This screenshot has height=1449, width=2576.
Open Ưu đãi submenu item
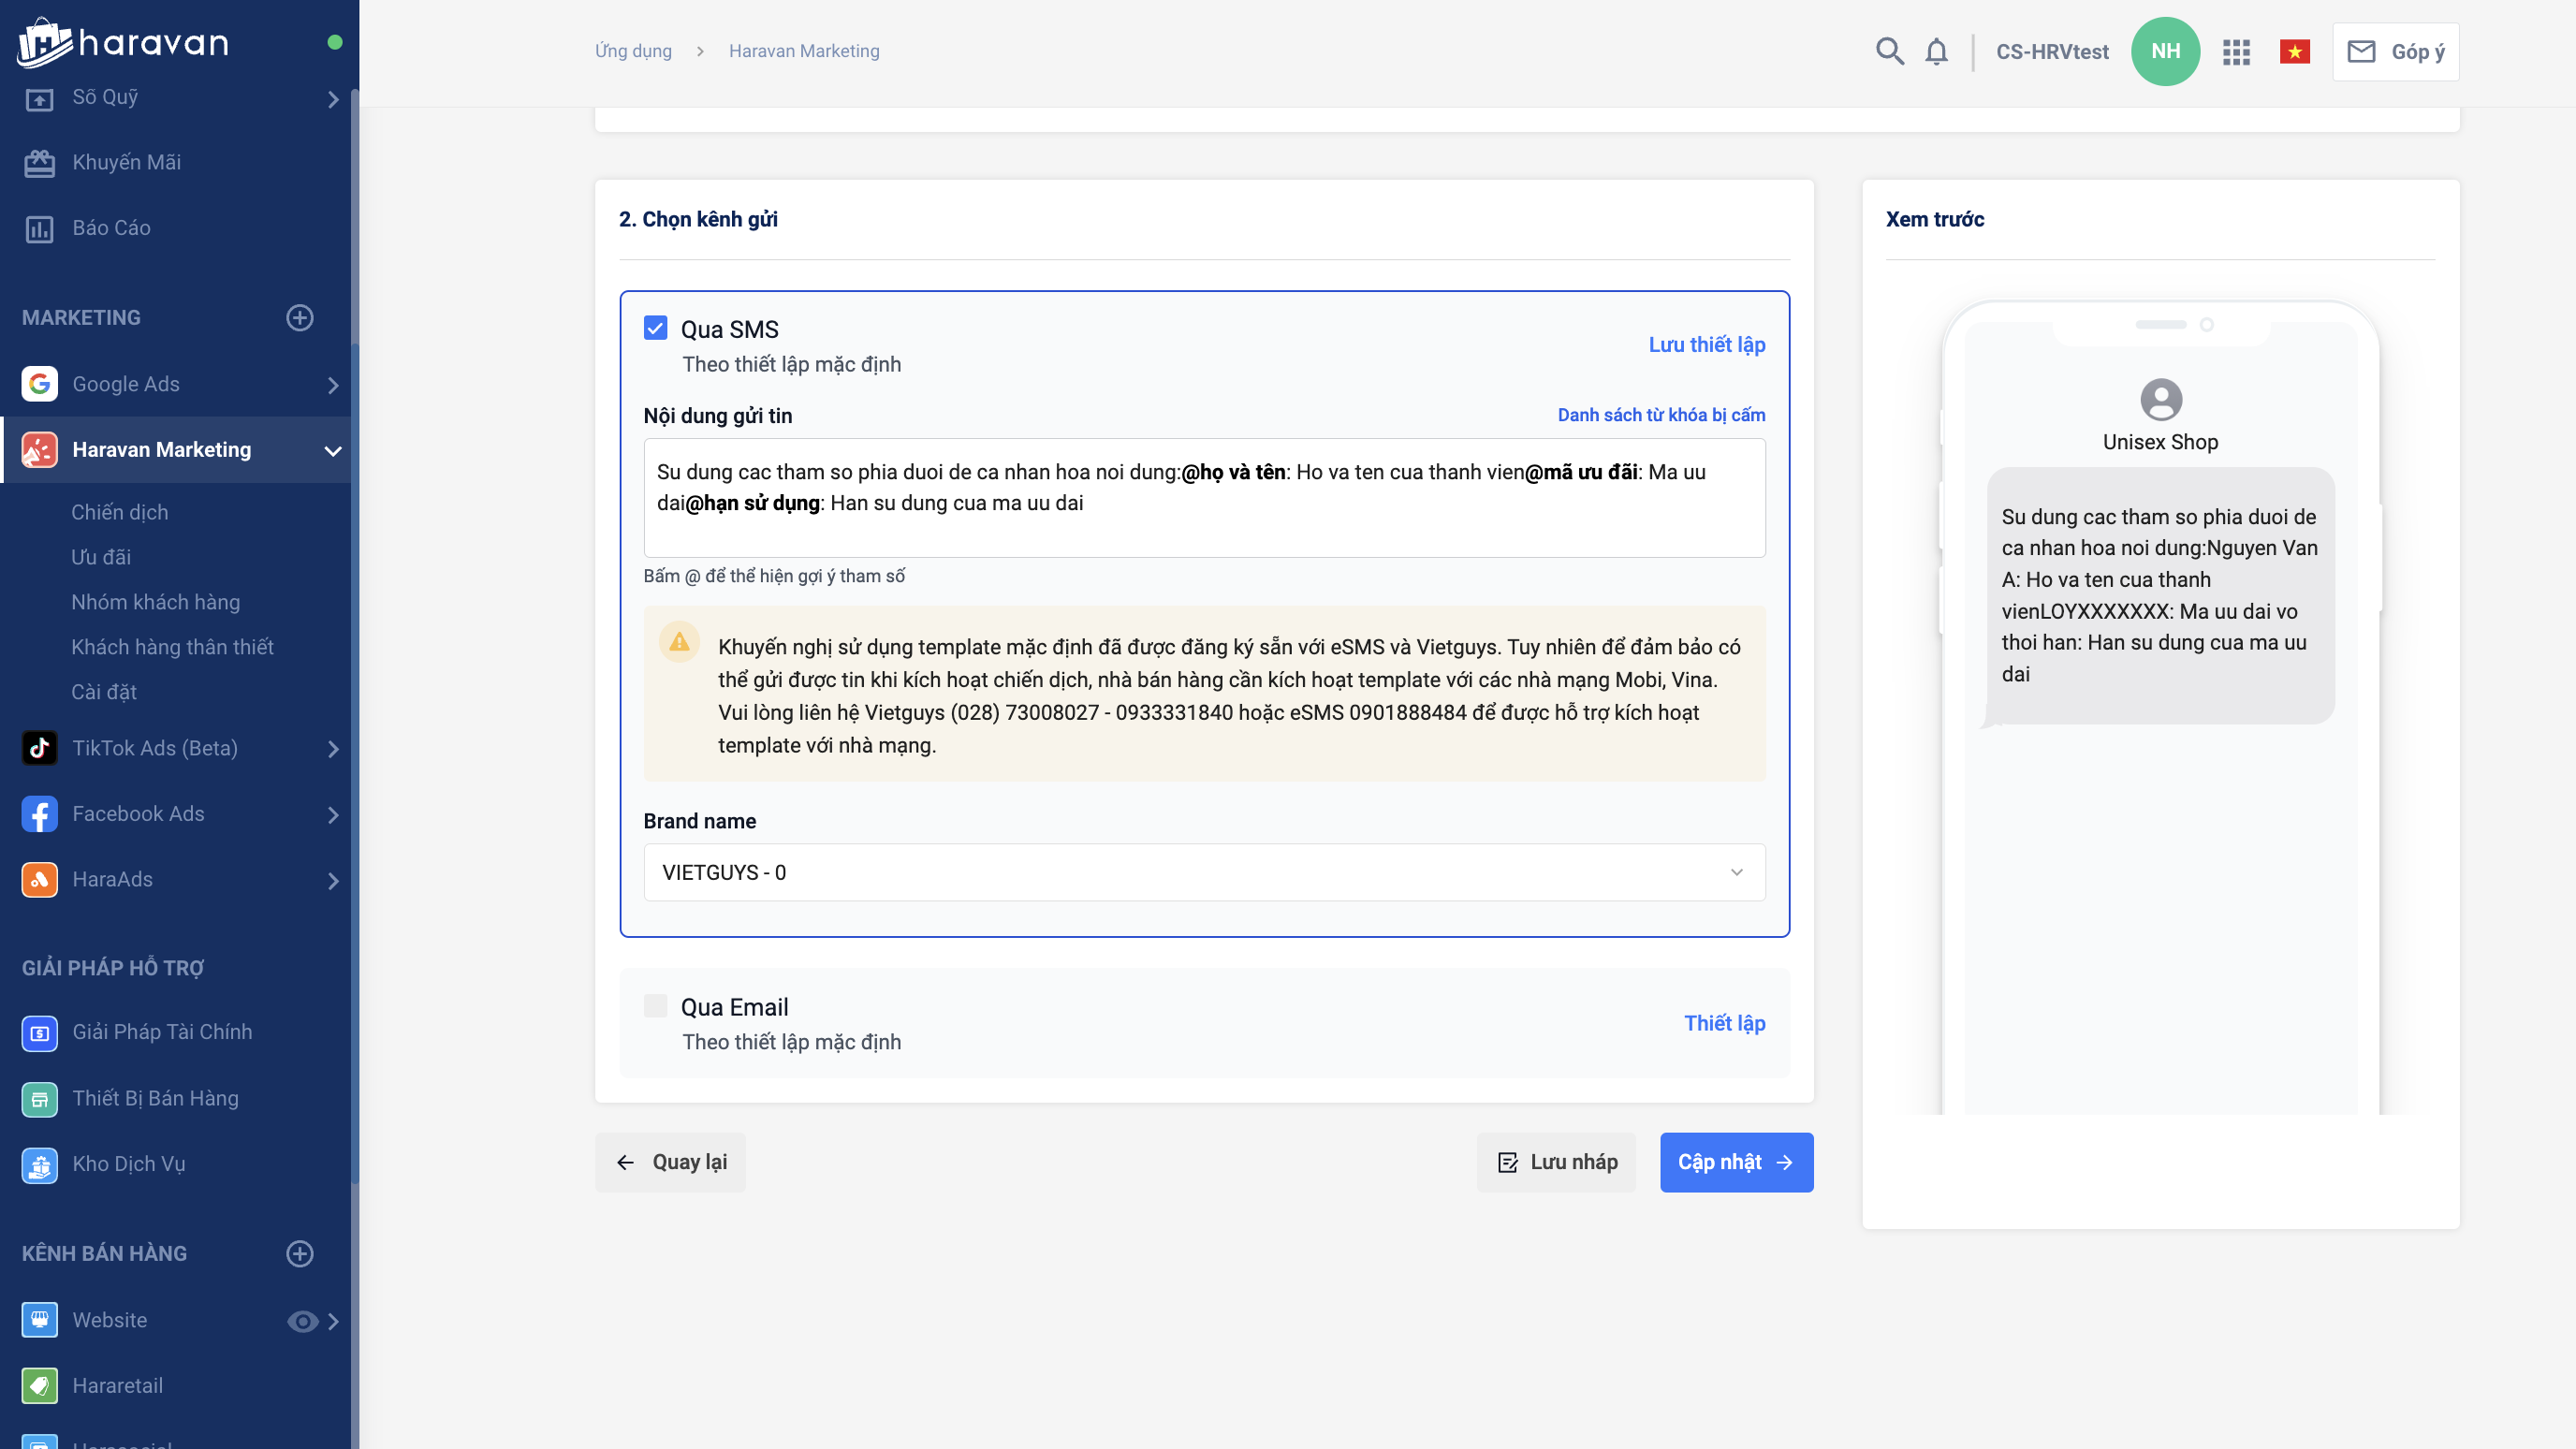(101, 557)
